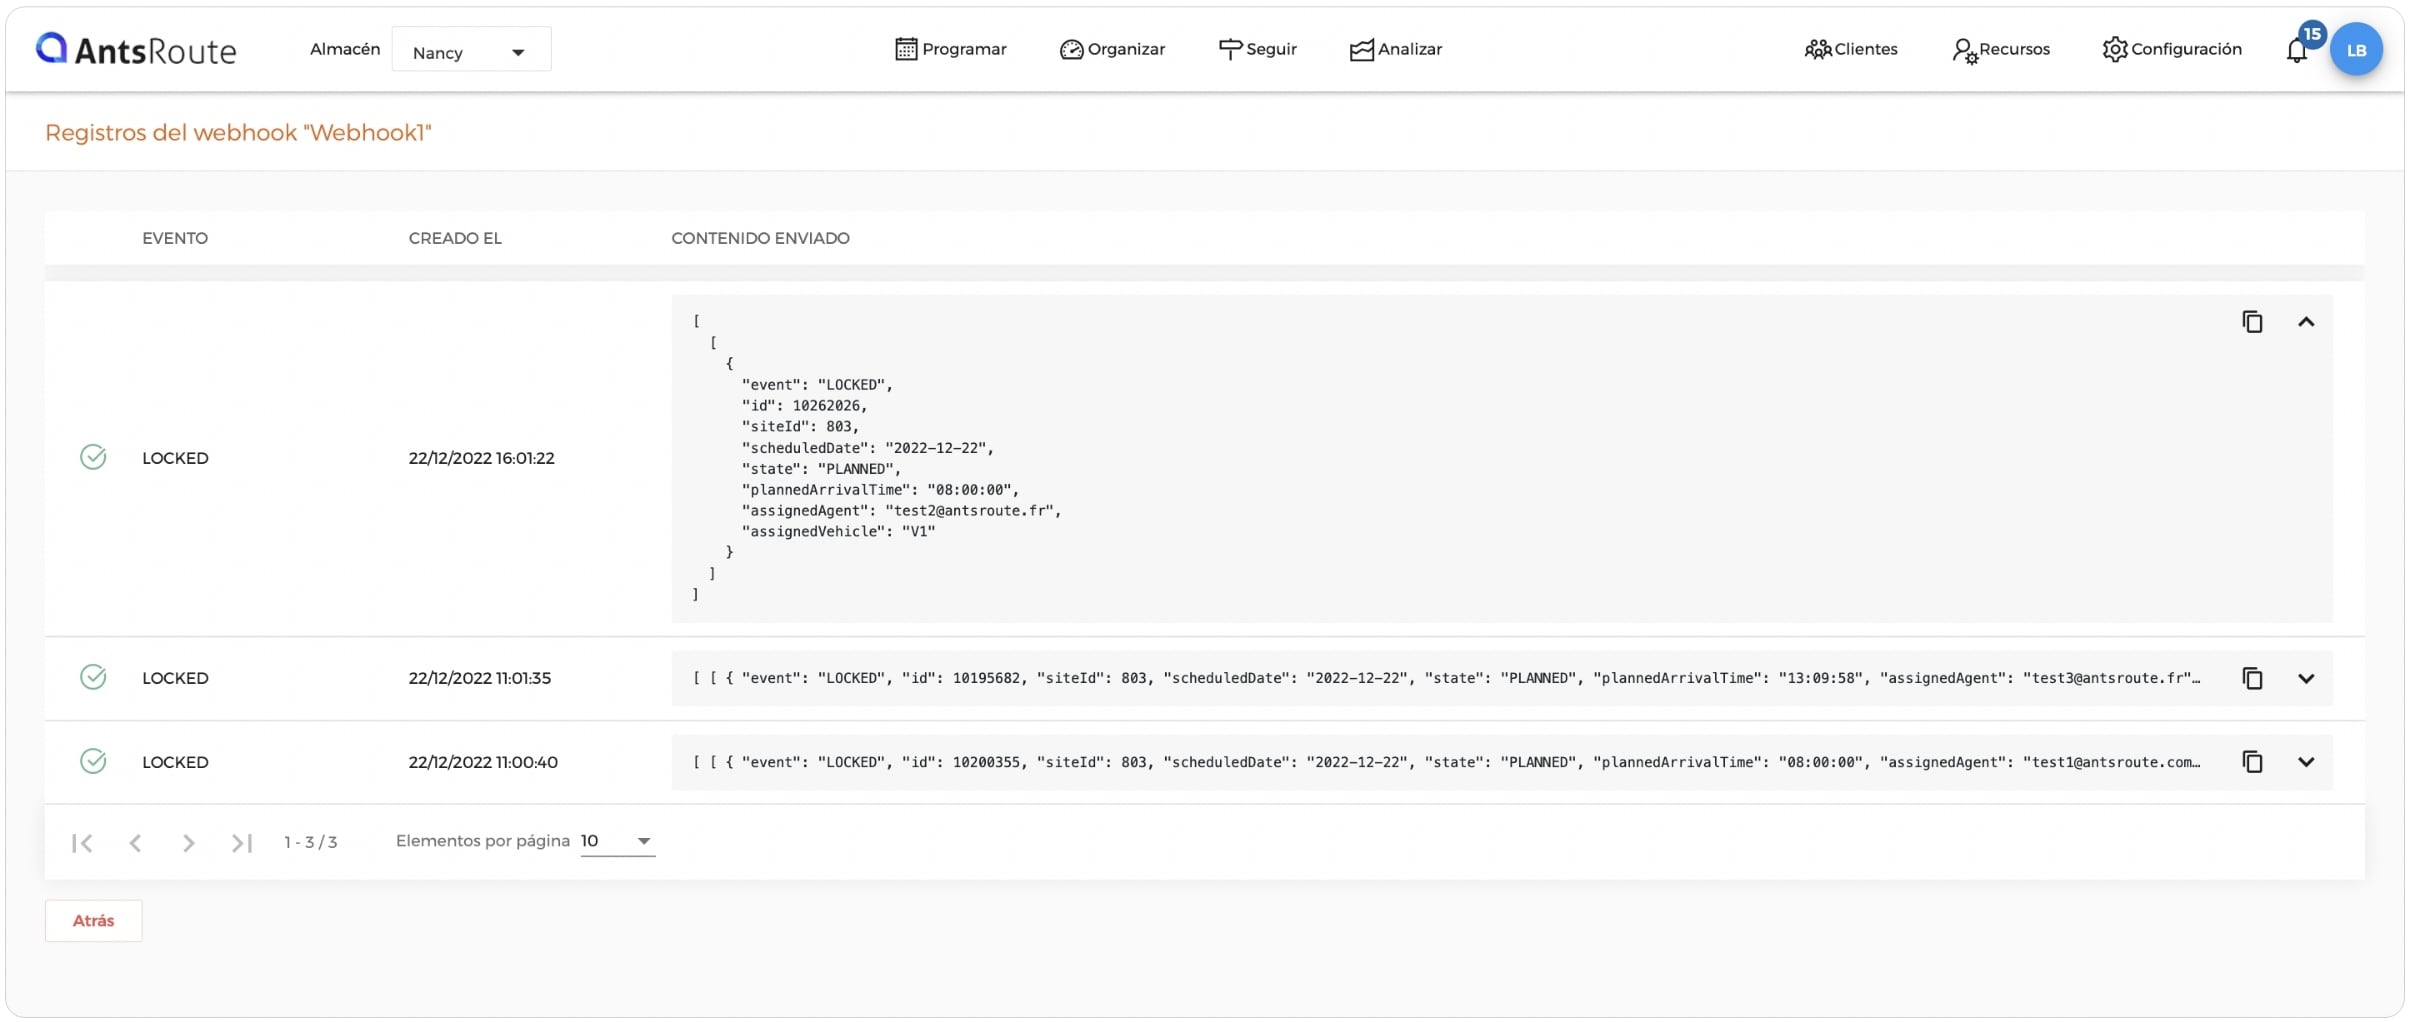Click JSON preview with id 10200355
This screenshot has width=2410, height=1022.
[1446, 762]
